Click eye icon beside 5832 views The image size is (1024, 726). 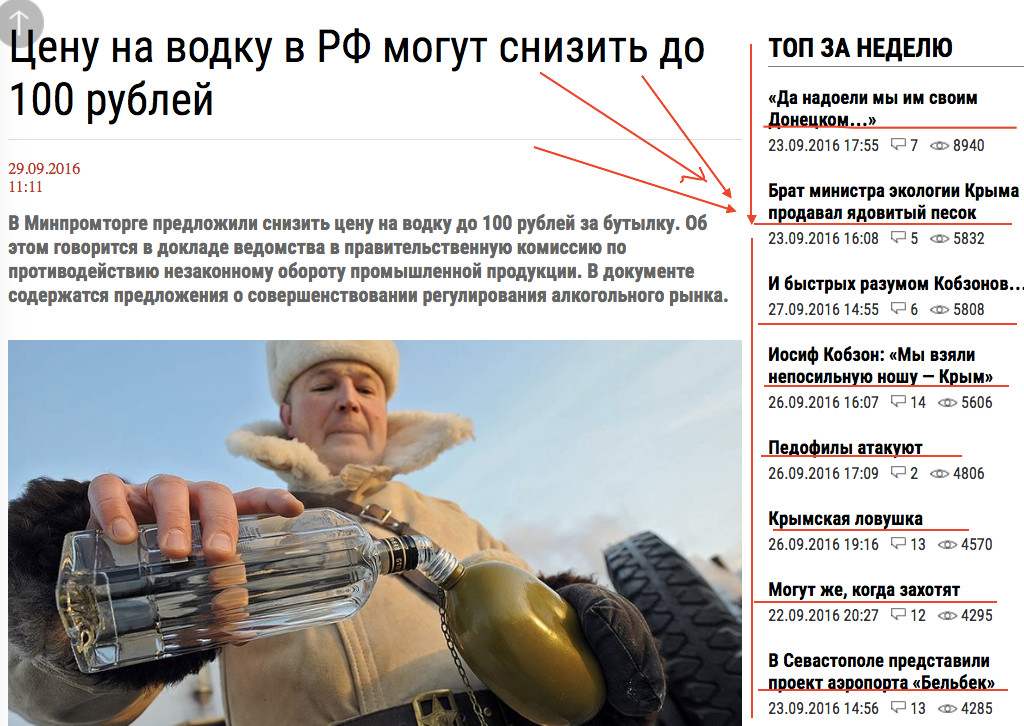click(939, 238)
